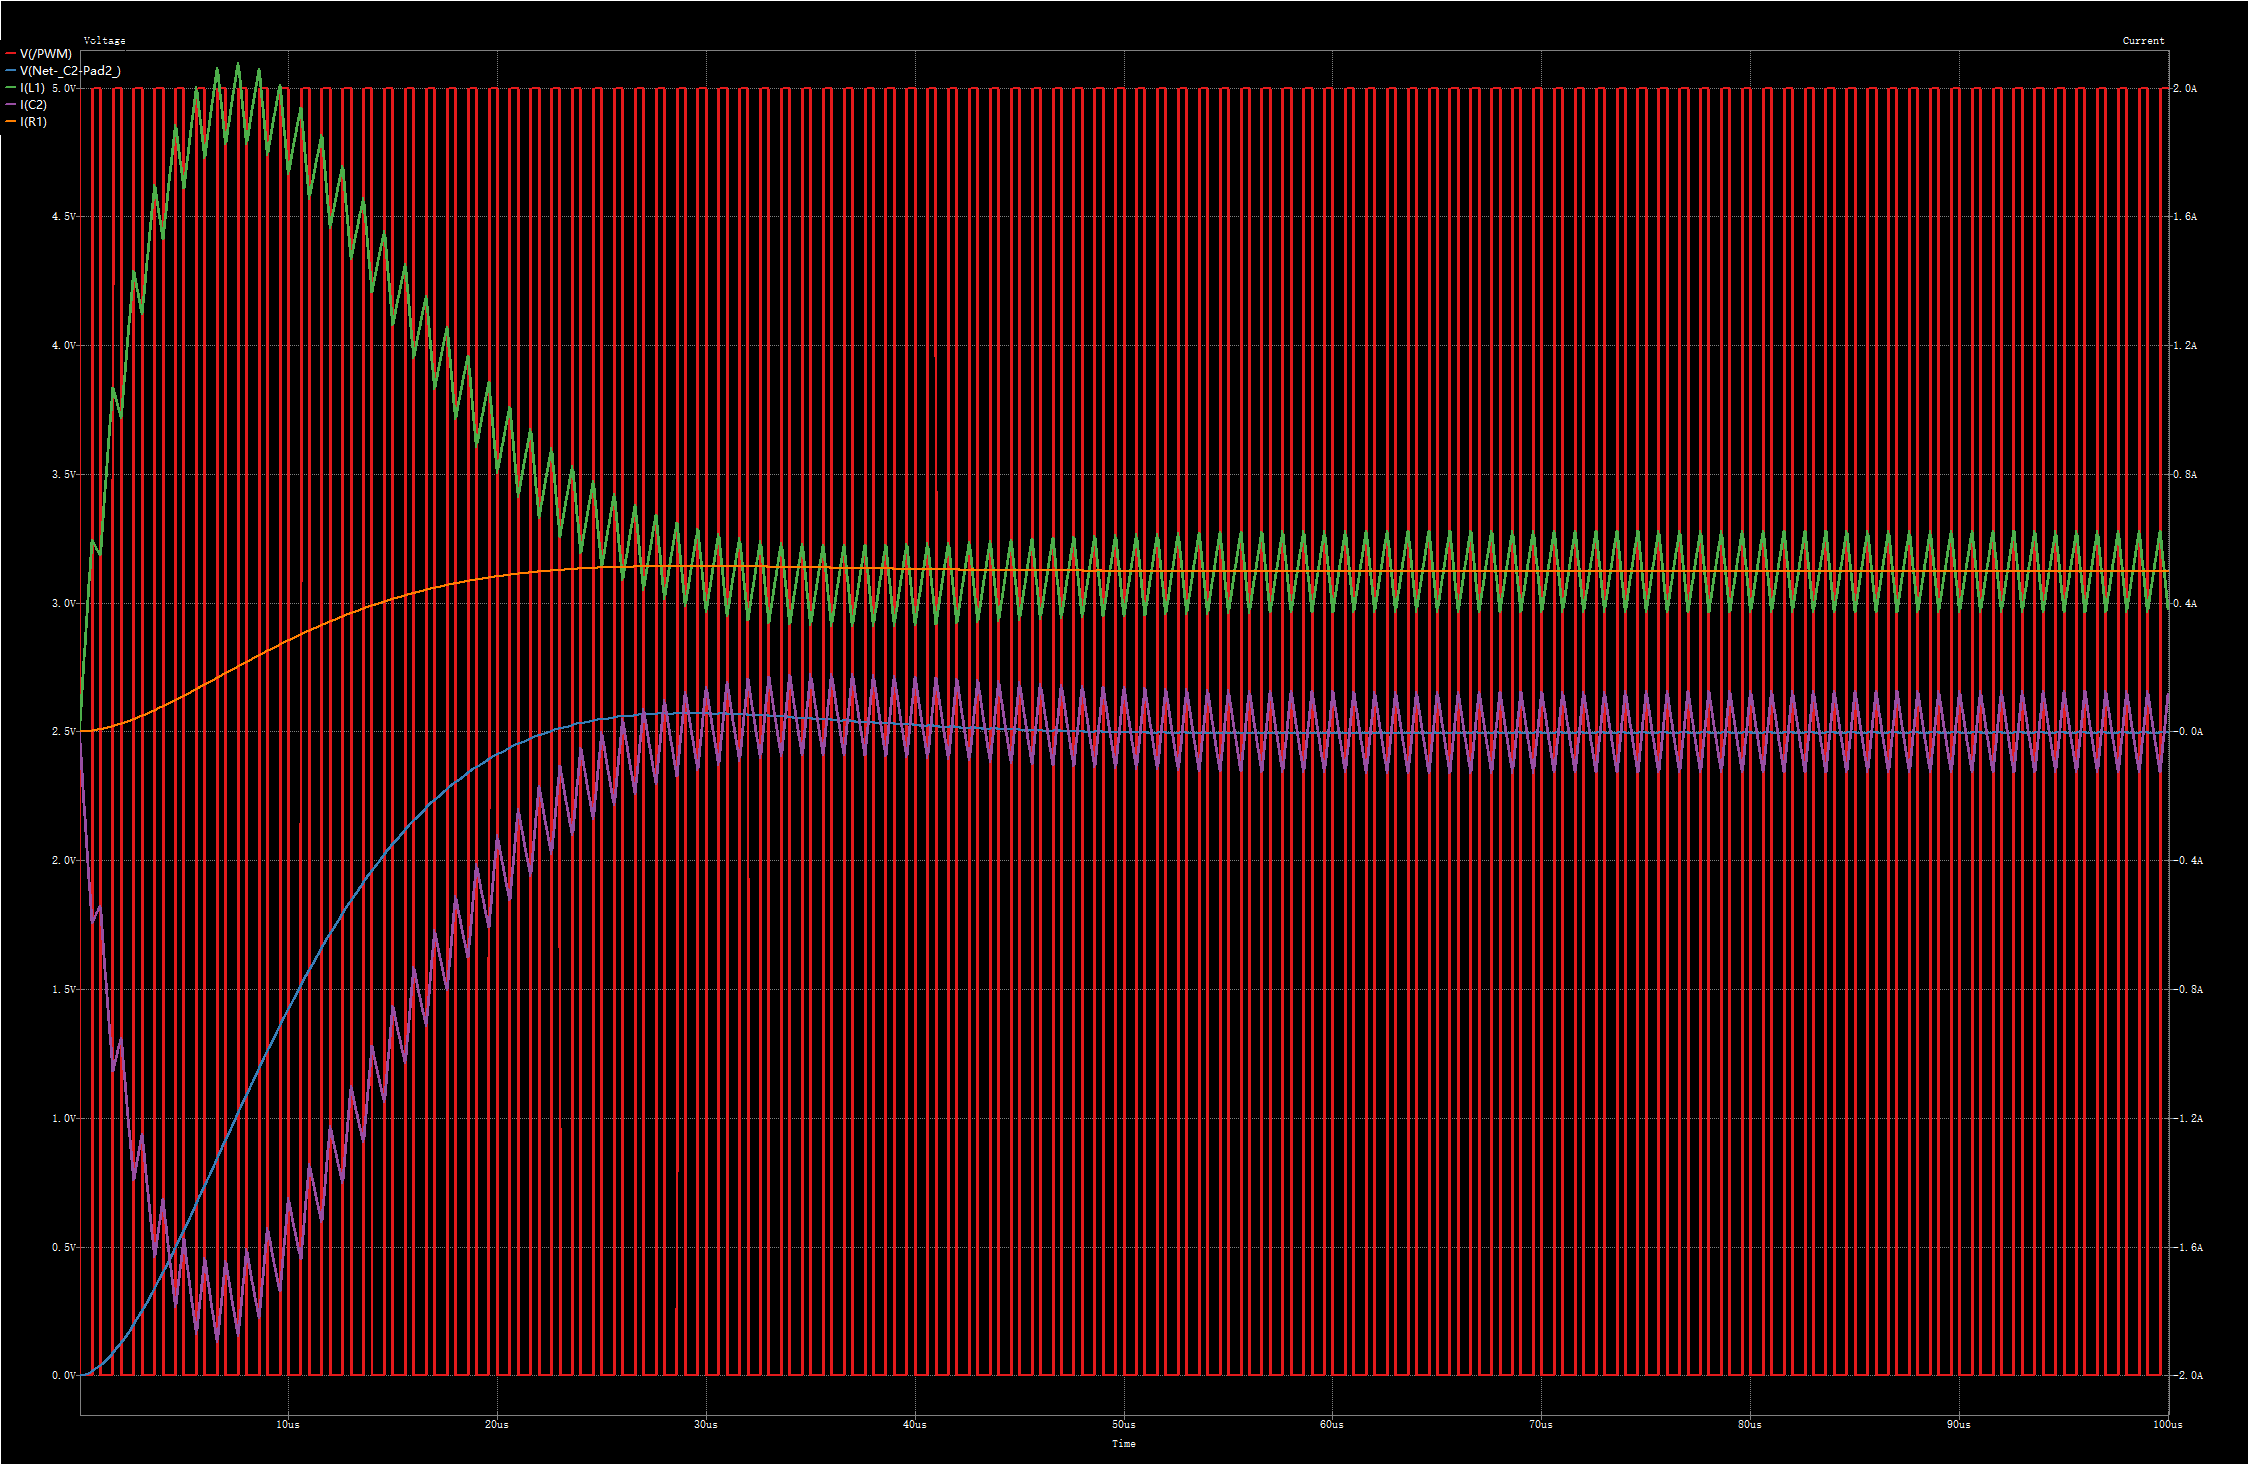Select V(Net-_C2-Pad2_) in the legend
2249x1465 pixels.
pos(70,71)
